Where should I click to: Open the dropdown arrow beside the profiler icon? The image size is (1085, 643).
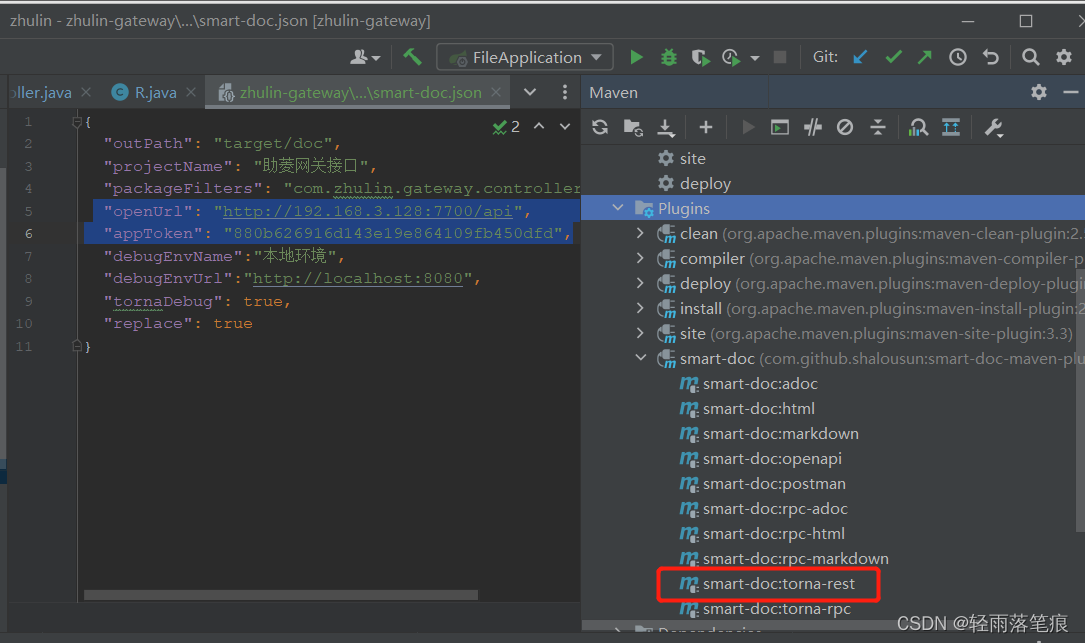(x=755, y=58)
